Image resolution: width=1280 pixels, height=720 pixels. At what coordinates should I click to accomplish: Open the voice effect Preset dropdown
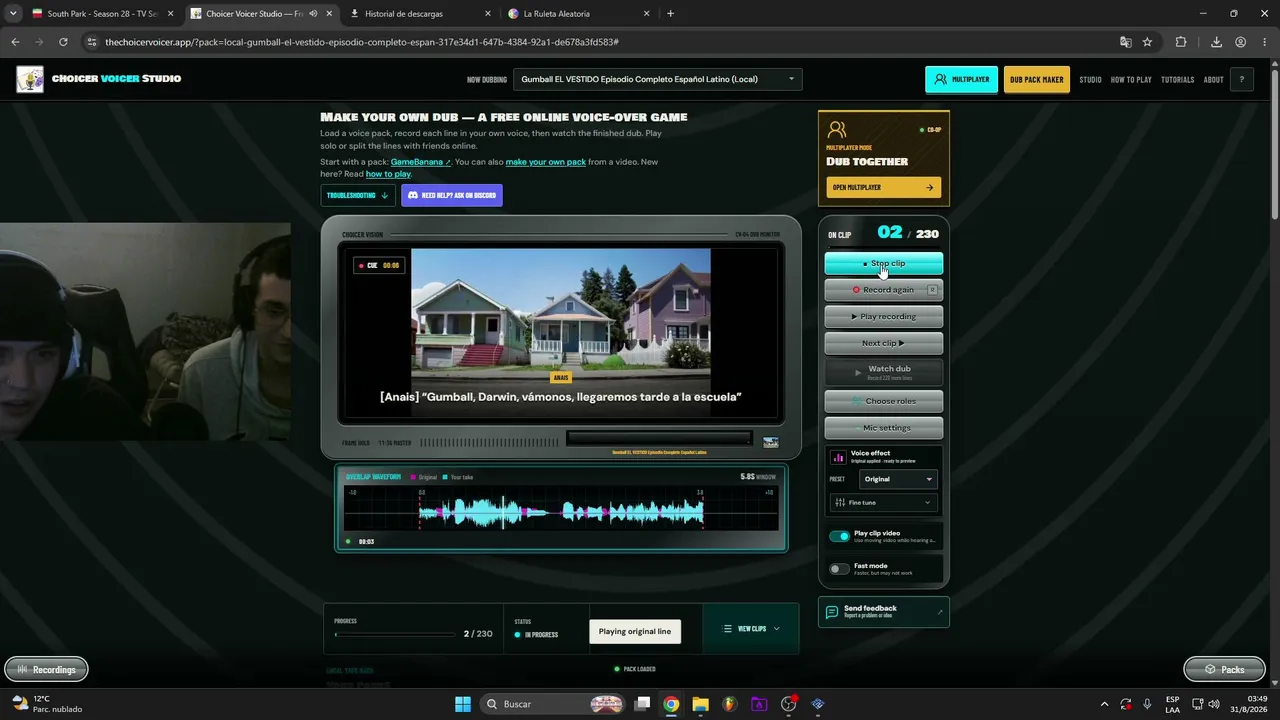(897, 479)
